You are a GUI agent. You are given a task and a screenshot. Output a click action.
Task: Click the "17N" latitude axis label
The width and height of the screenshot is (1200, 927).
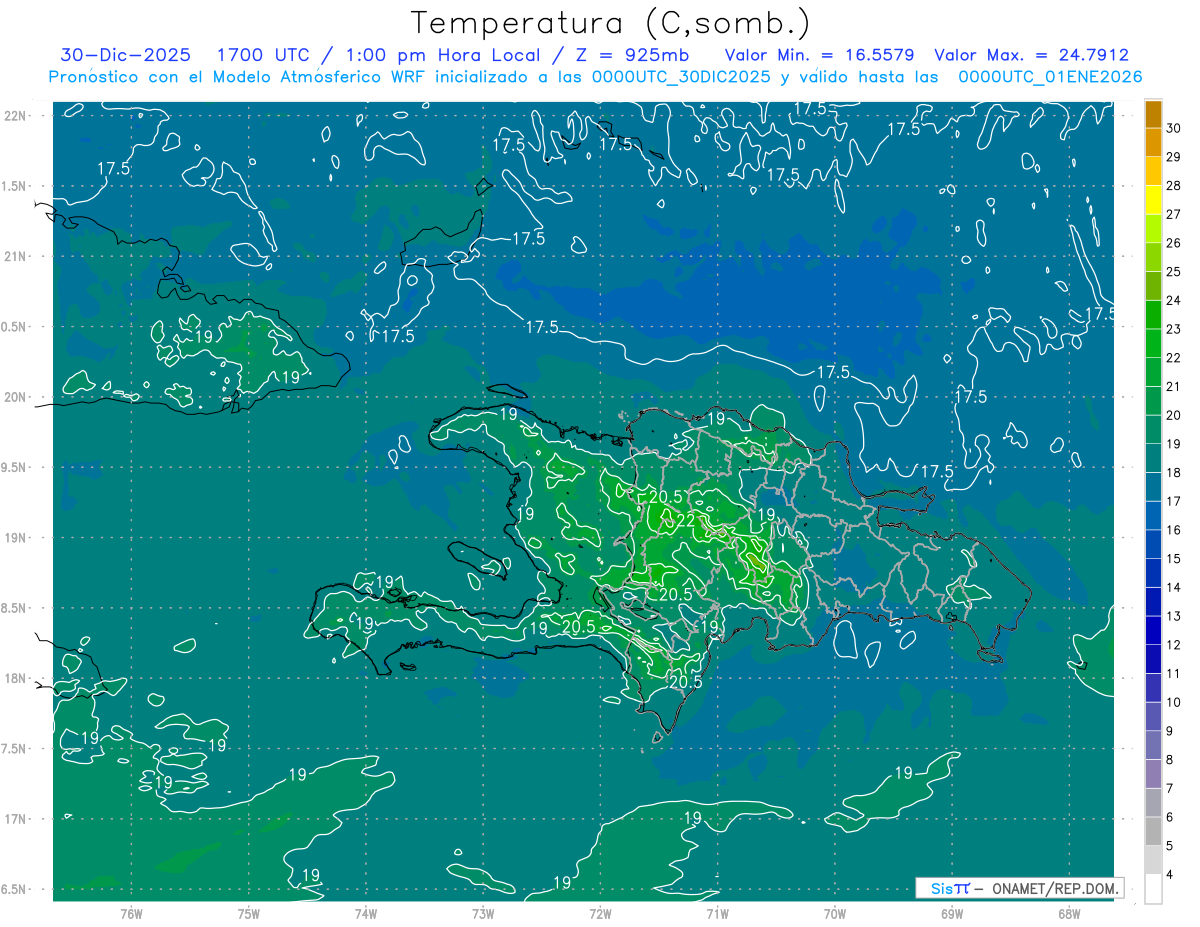point(15,819)
